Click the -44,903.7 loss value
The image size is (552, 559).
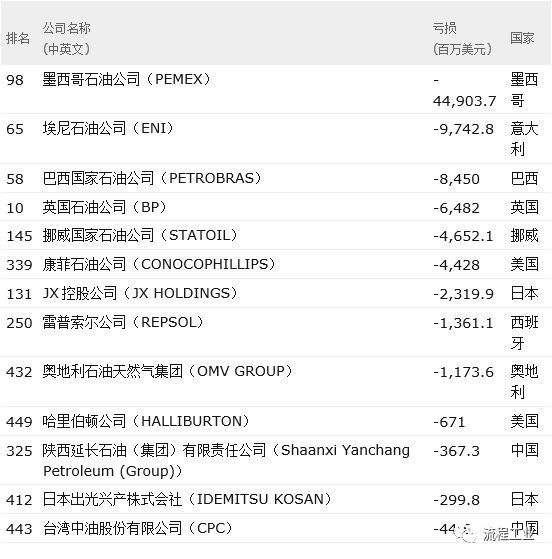click(x=465, y=90)
